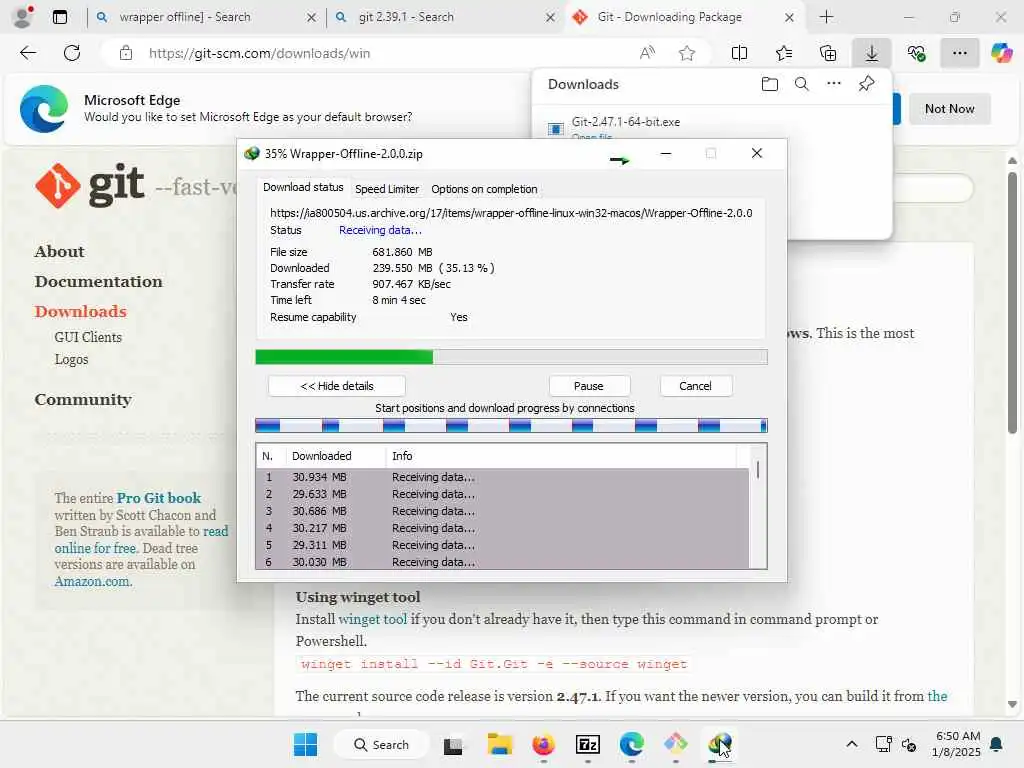Screen dimensions: 1024x768
Task: Click the Hide details button
Action: tap(337, 386)
